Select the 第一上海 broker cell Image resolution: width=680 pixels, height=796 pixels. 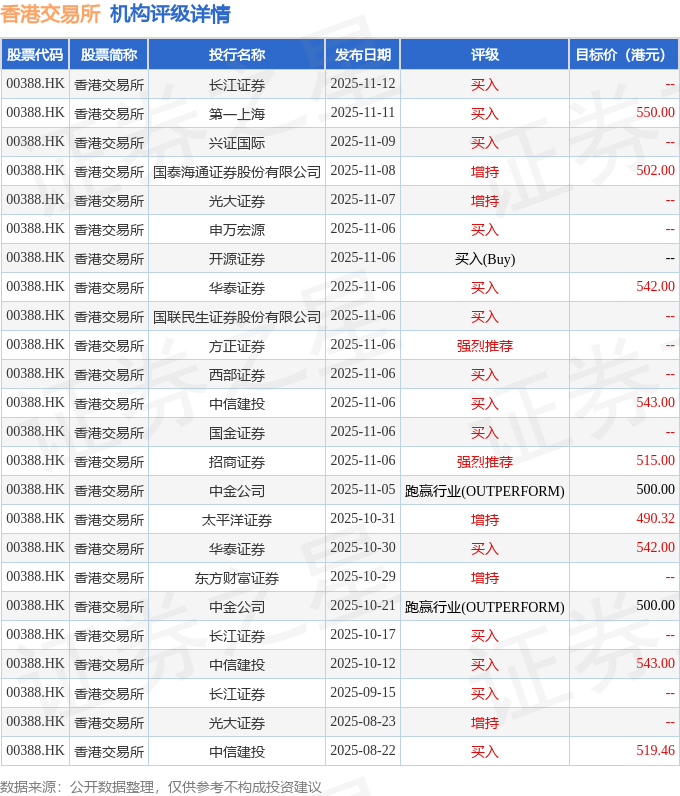tap(237, 114)
